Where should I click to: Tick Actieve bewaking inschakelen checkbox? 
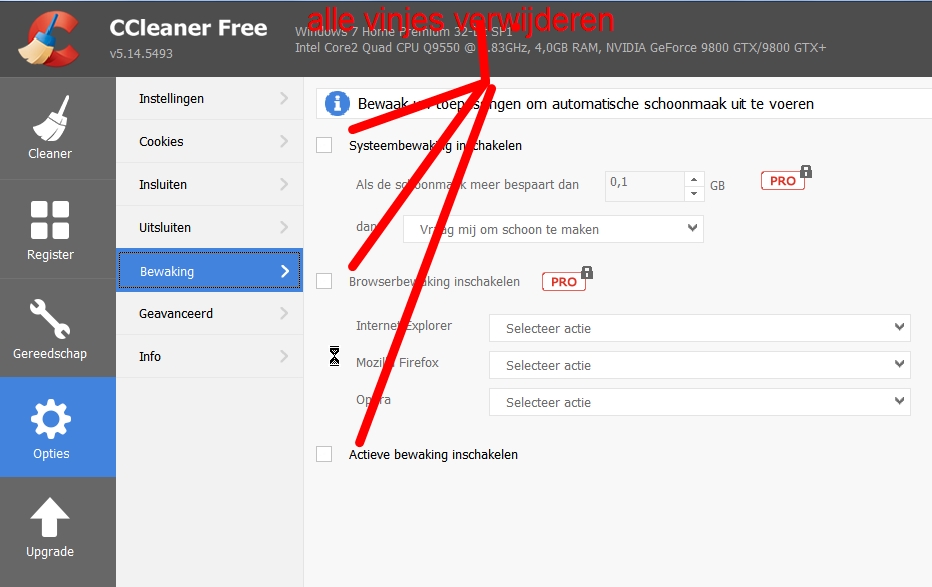(x=324, y=454)
